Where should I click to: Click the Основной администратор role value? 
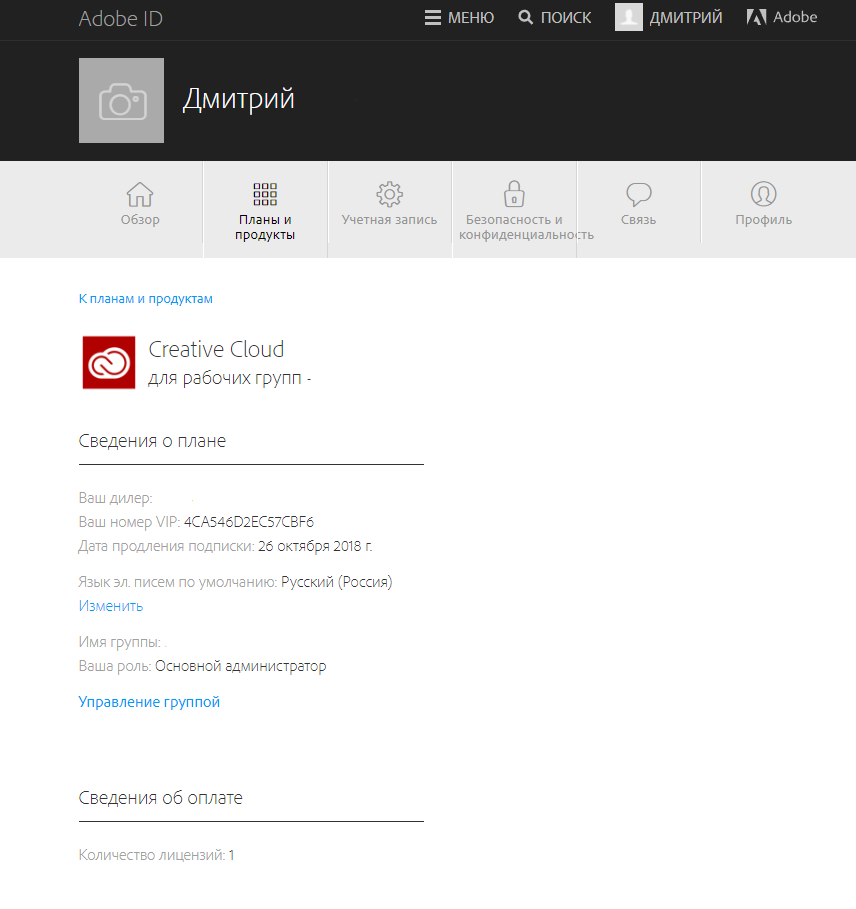coord(241,666)
